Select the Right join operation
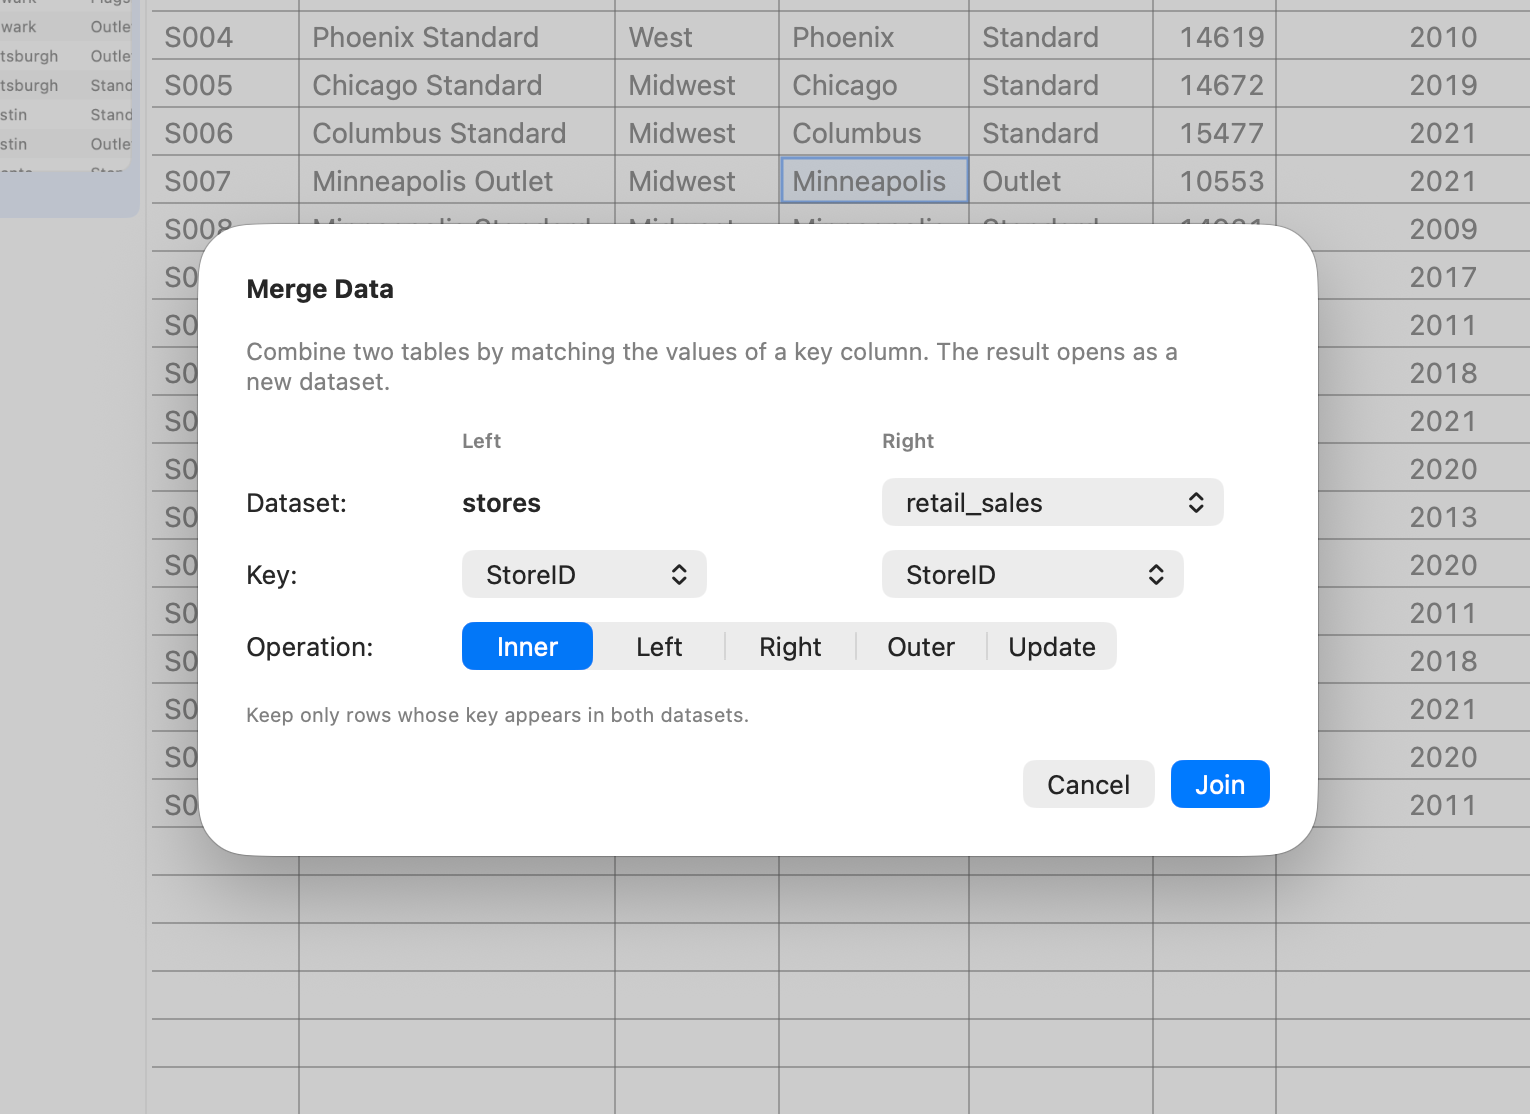The height and width of the screenshot is (1114, 1530). click(790, 646)
